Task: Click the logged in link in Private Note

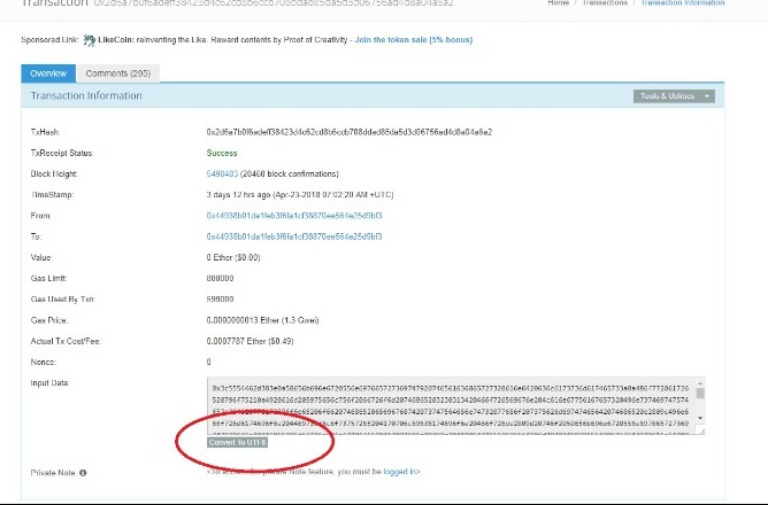Action: tap(401, 471)
